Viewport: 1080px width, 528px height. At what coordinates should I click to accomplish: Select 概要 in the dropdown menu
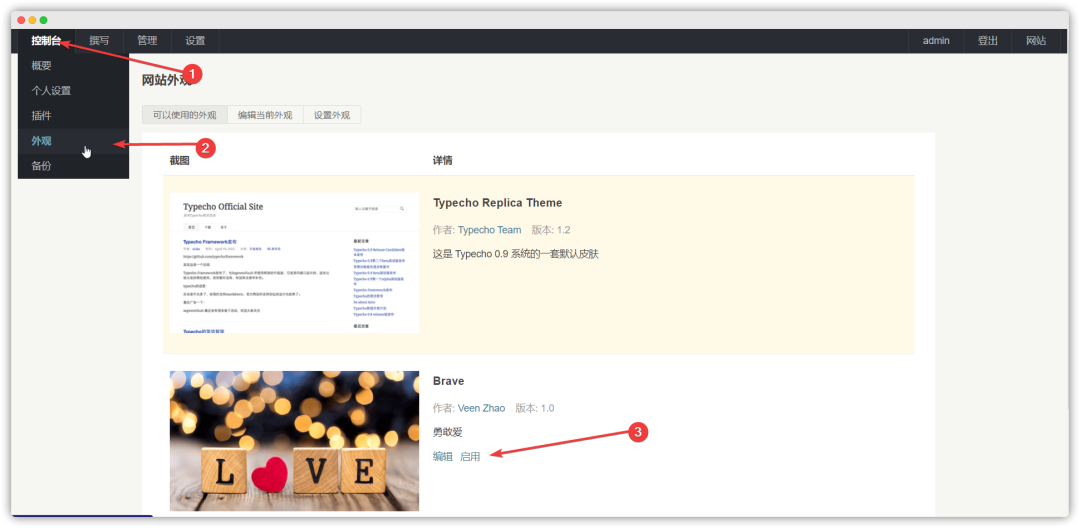tap(74, 66)
